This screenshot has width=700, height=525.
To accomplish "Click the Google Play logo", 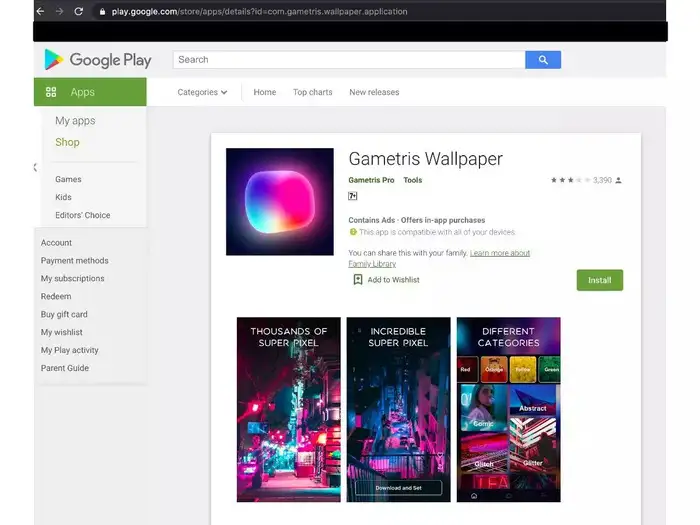I will 97,60.
